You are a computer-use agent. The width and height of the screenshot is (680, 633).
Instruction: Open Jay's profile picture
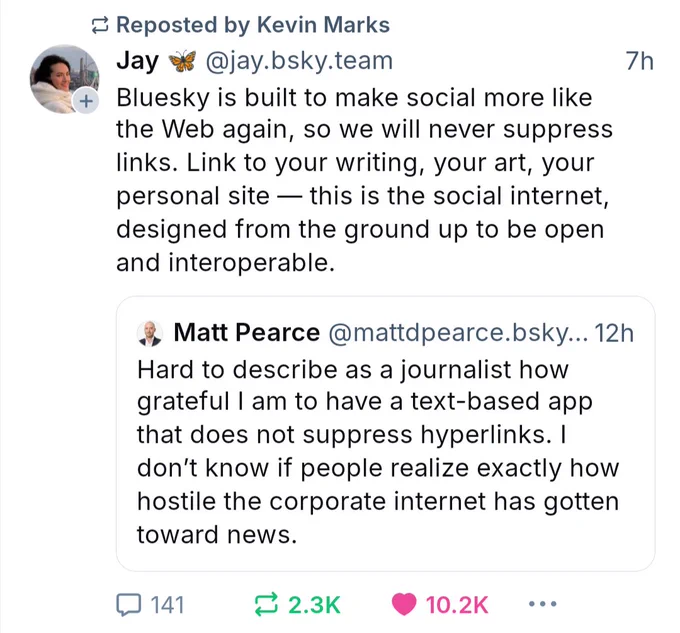pos(65,77)
